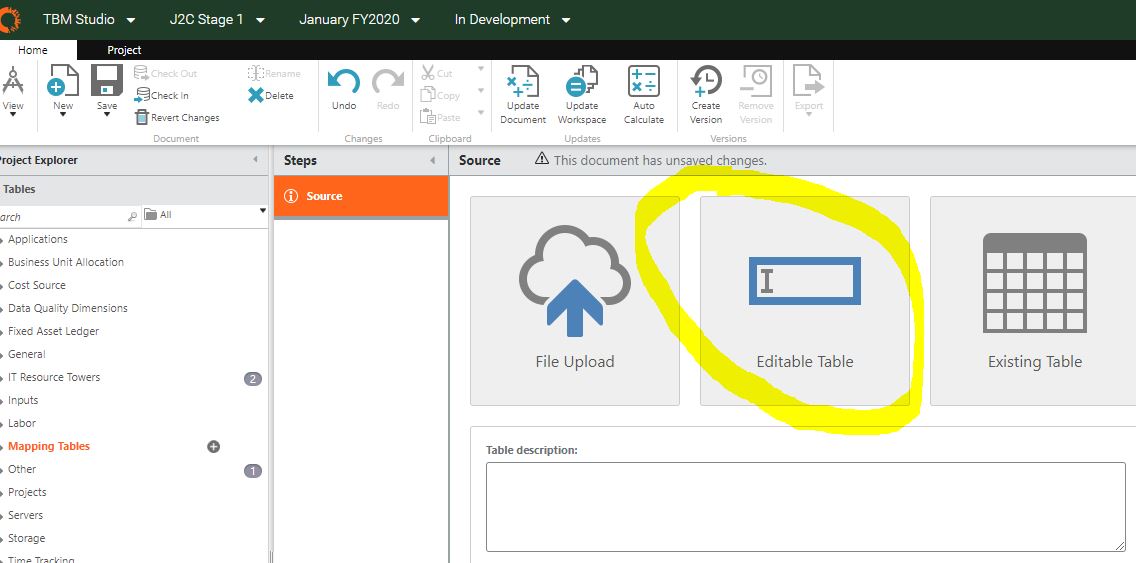This screenshot has height=563, width=1136.
Task: Click the Apptio logo icon
Action: 9,20
